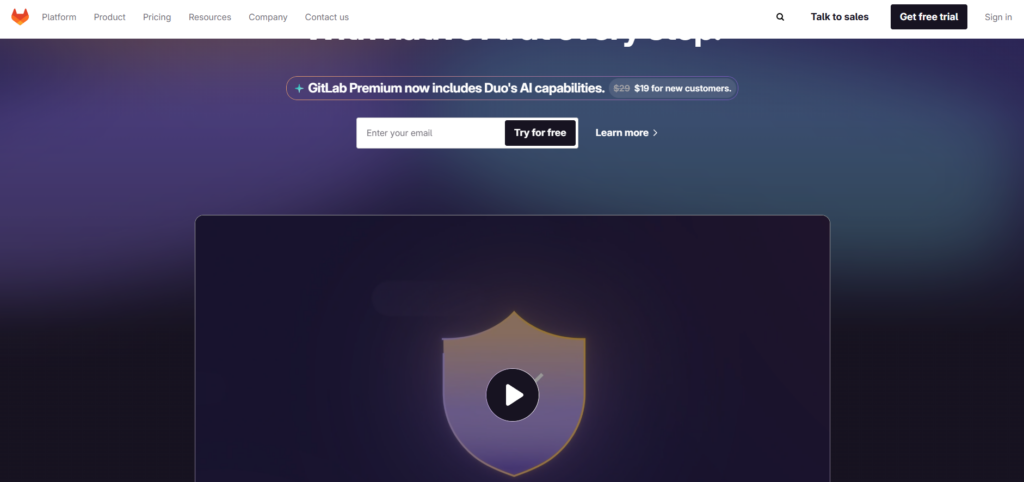The height and width of the screenshot is (482, 1024).
Task: Open the search magnifier icon
Action: point(780,17)
